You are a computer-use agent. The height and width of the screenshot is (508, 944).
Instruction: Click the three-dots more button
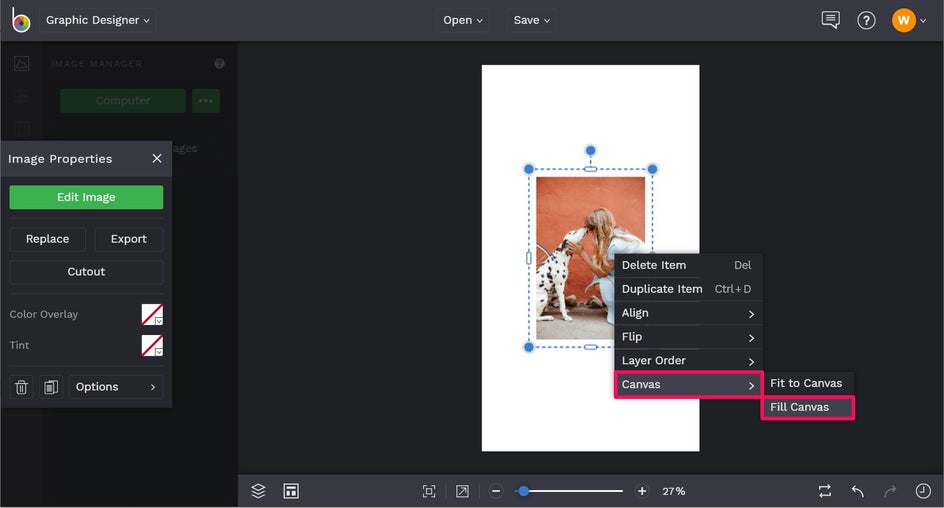point(206,101)
